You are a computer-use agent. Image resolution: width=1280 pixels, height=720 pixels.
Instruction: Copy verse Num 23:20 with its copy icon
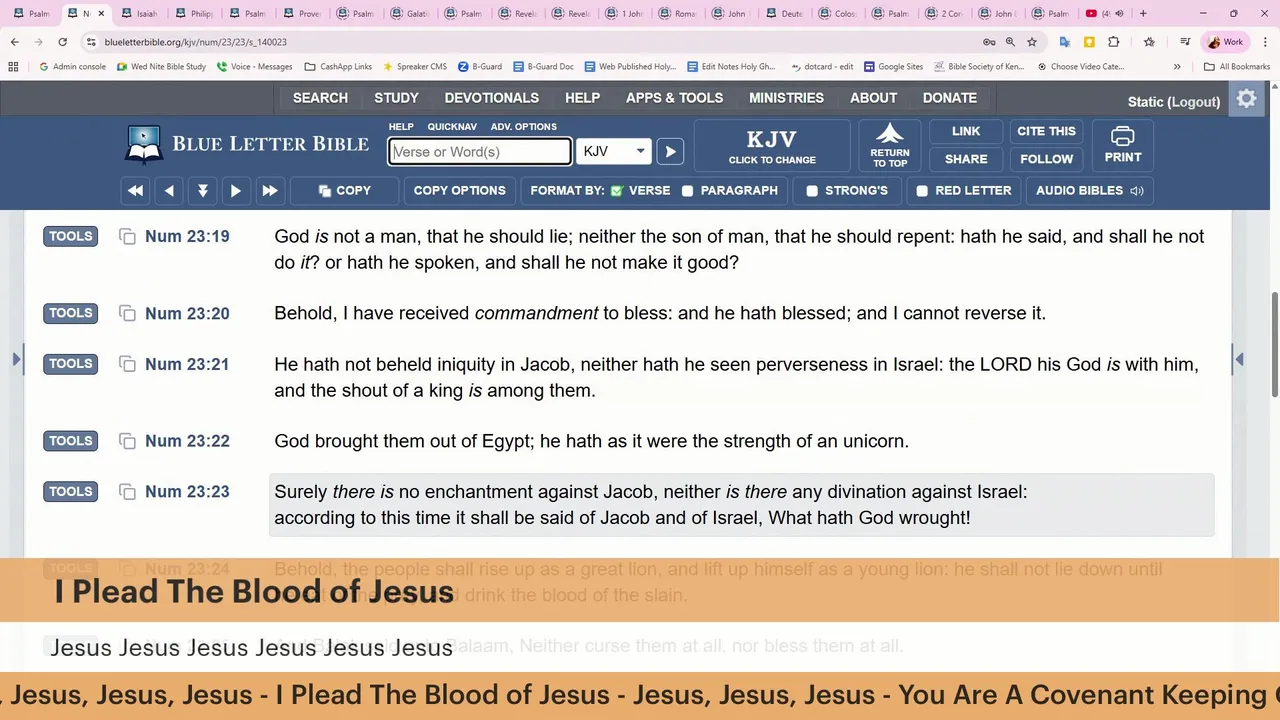(127, 314)
